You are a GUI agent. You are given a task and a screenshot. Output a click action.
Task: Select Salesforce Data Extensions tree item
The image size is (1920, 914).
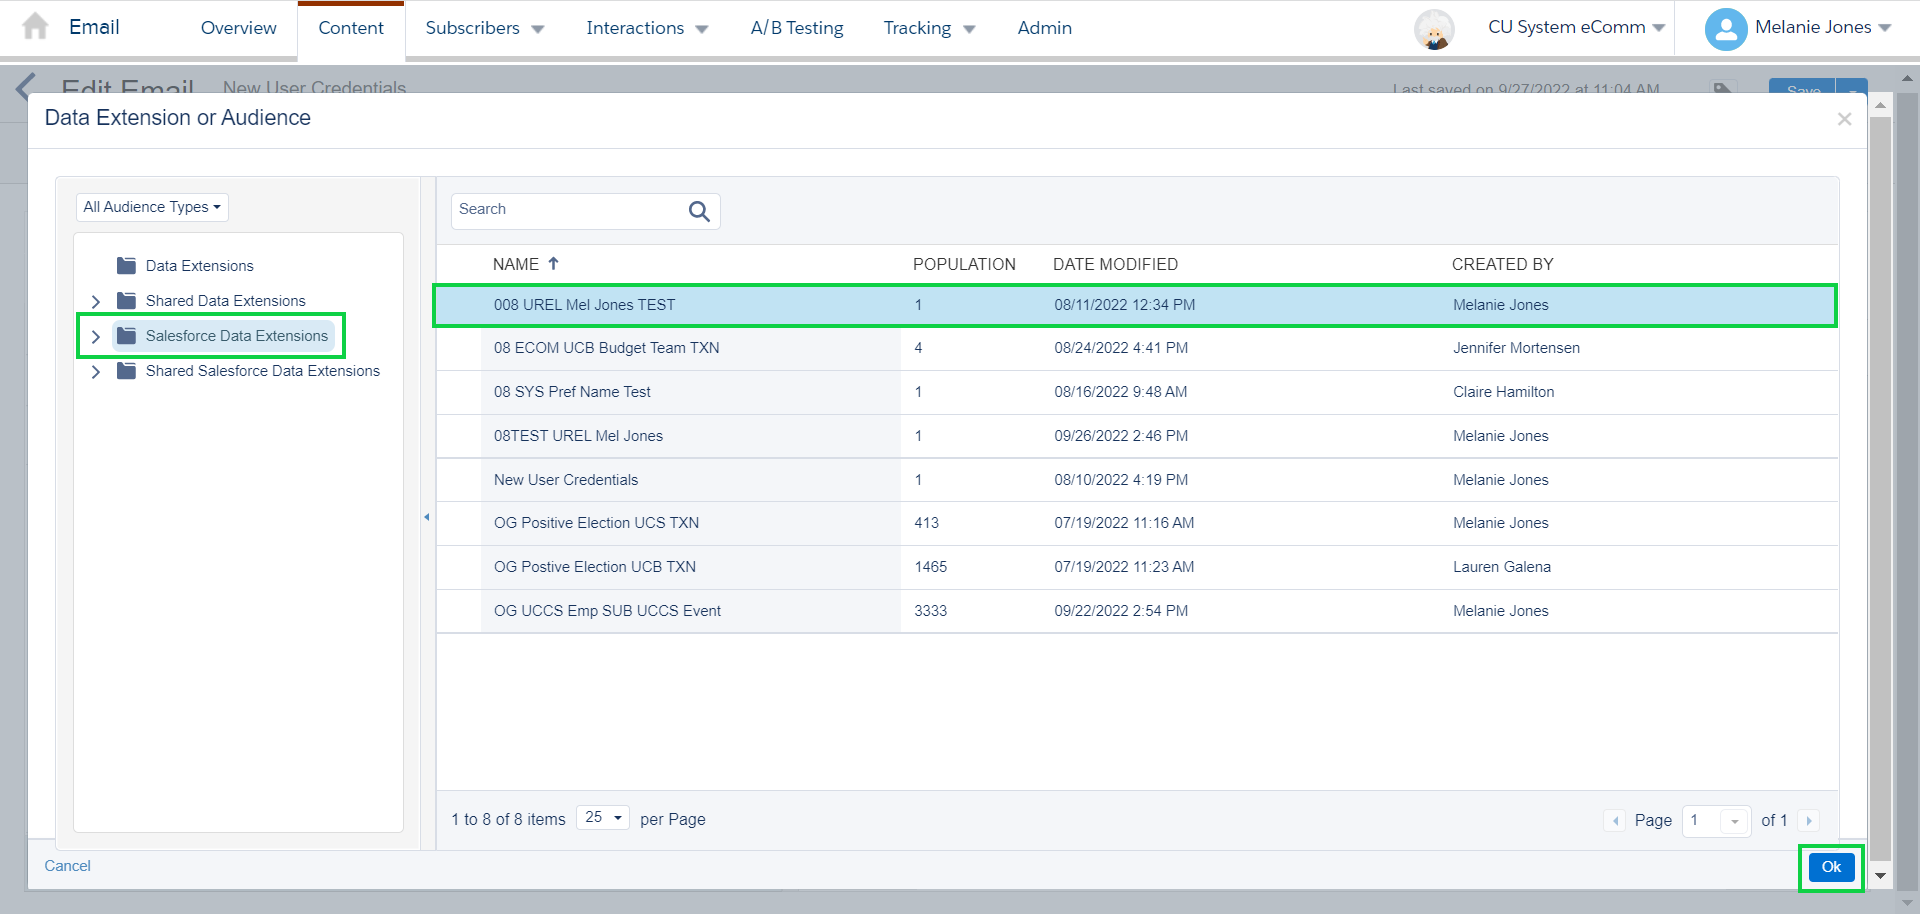tap(237, 336)
